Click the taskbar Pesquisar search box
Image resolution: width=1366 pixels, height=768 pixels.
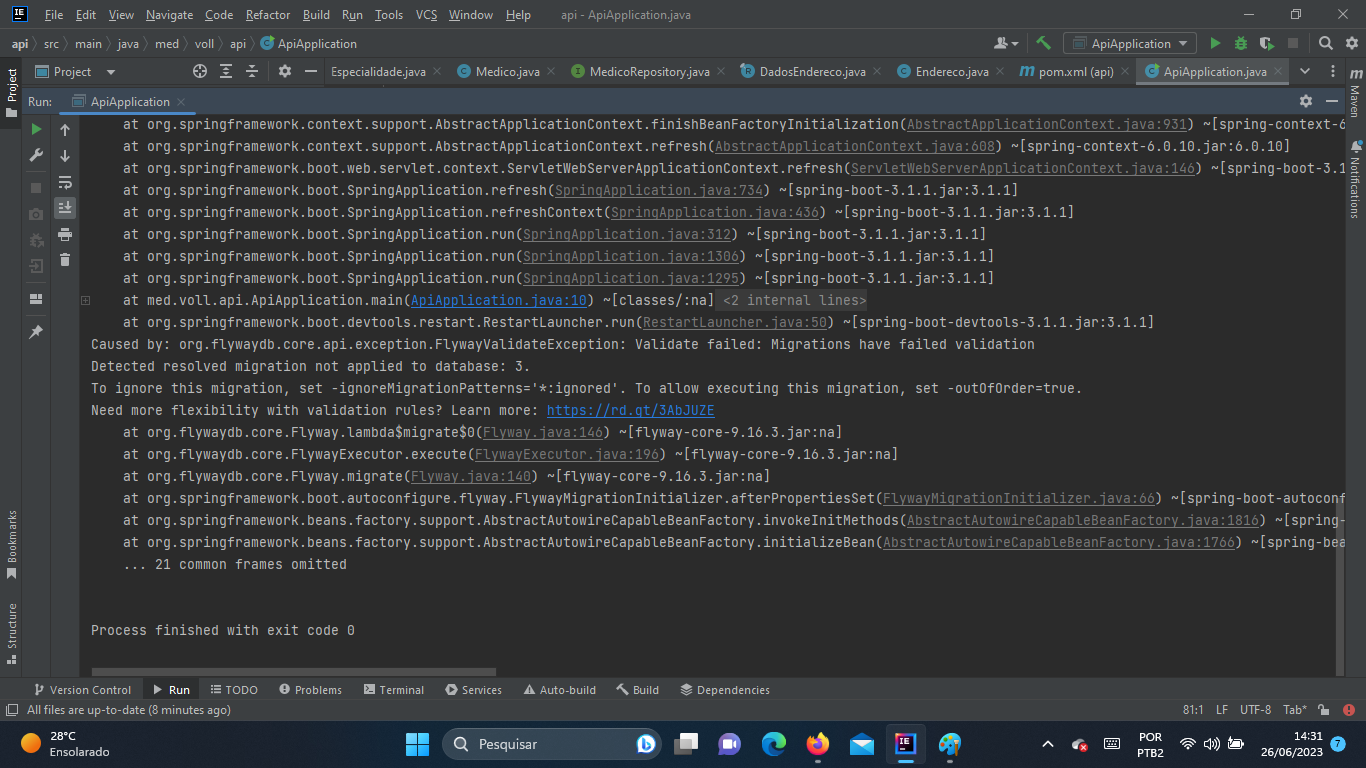tap(552, 744)
